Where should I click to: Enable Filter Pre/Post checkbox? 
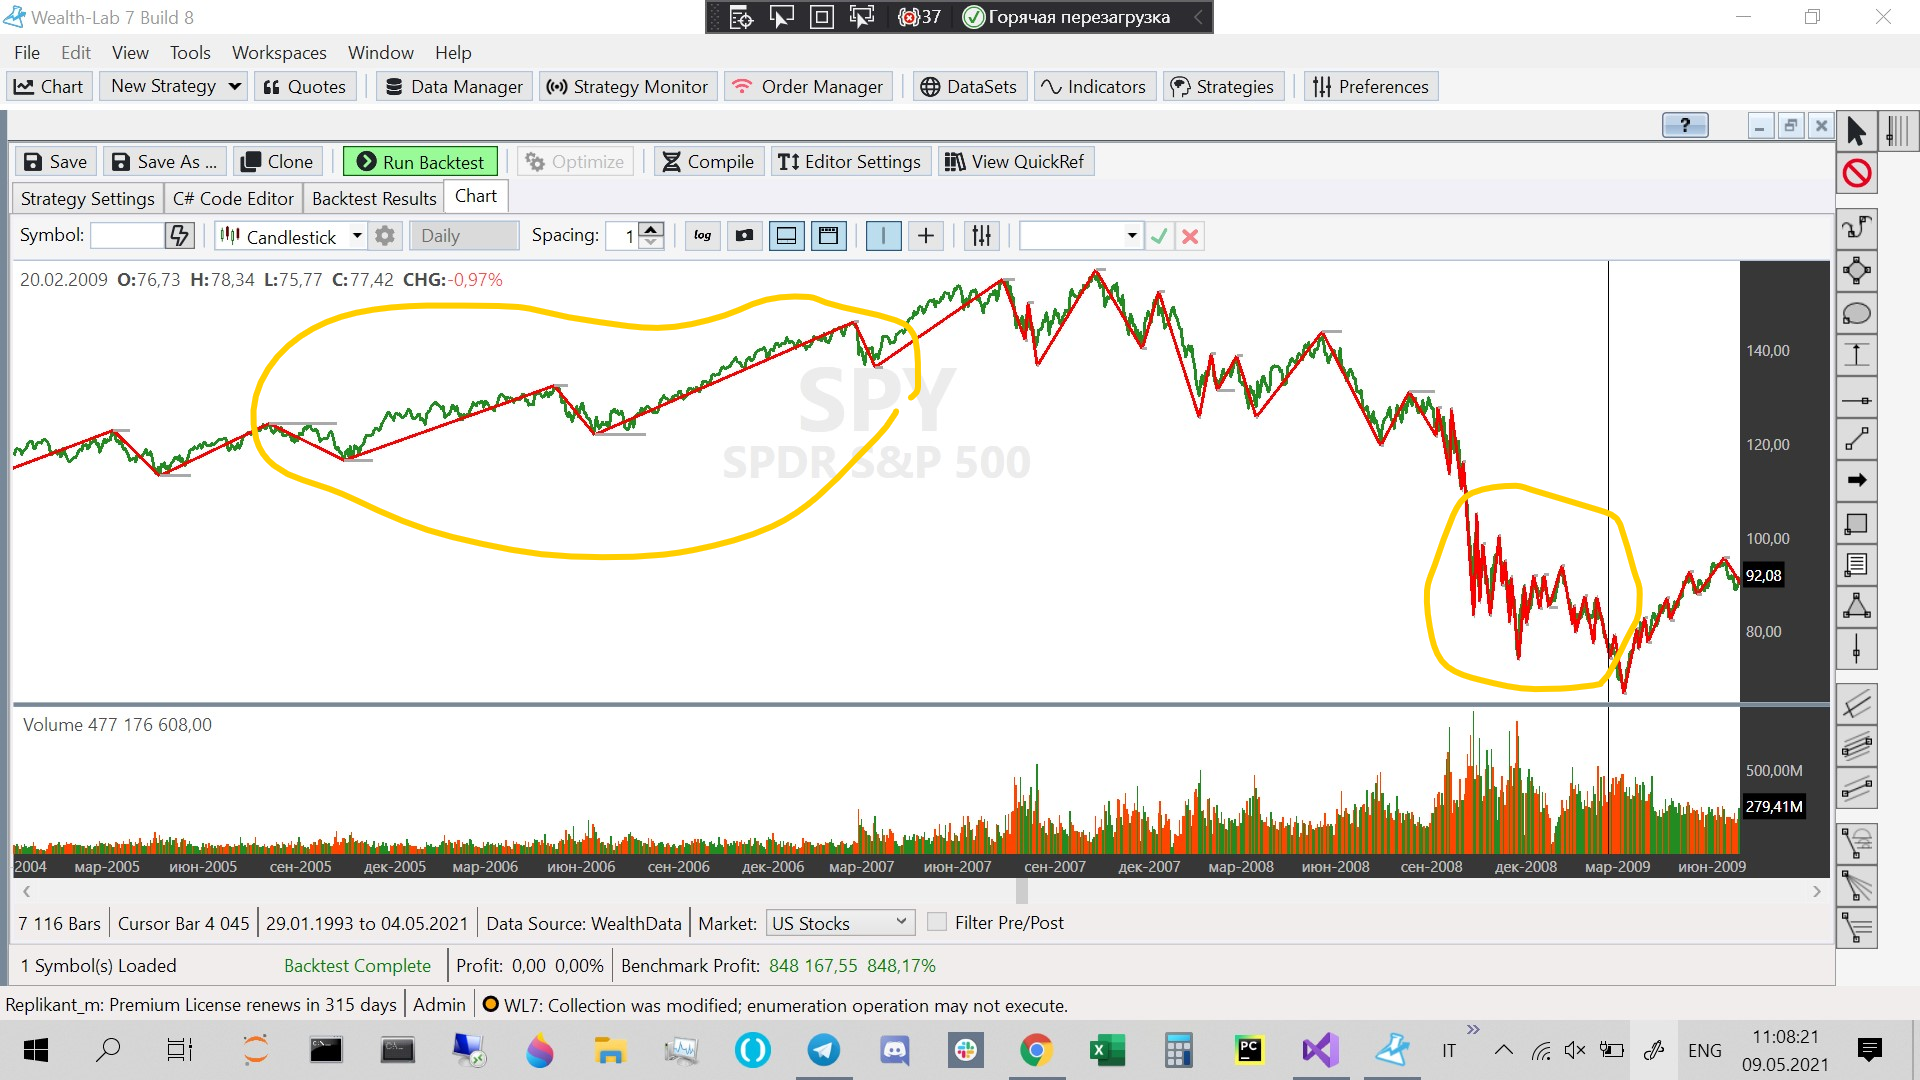coord(937,922)
